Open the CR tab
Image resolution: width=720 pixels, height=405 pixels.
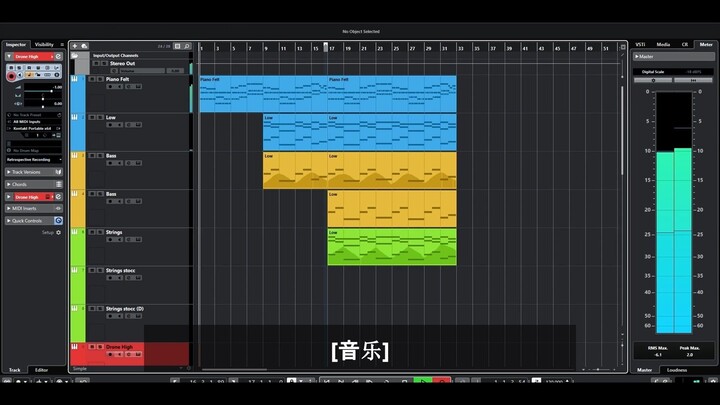click(685, 45)
